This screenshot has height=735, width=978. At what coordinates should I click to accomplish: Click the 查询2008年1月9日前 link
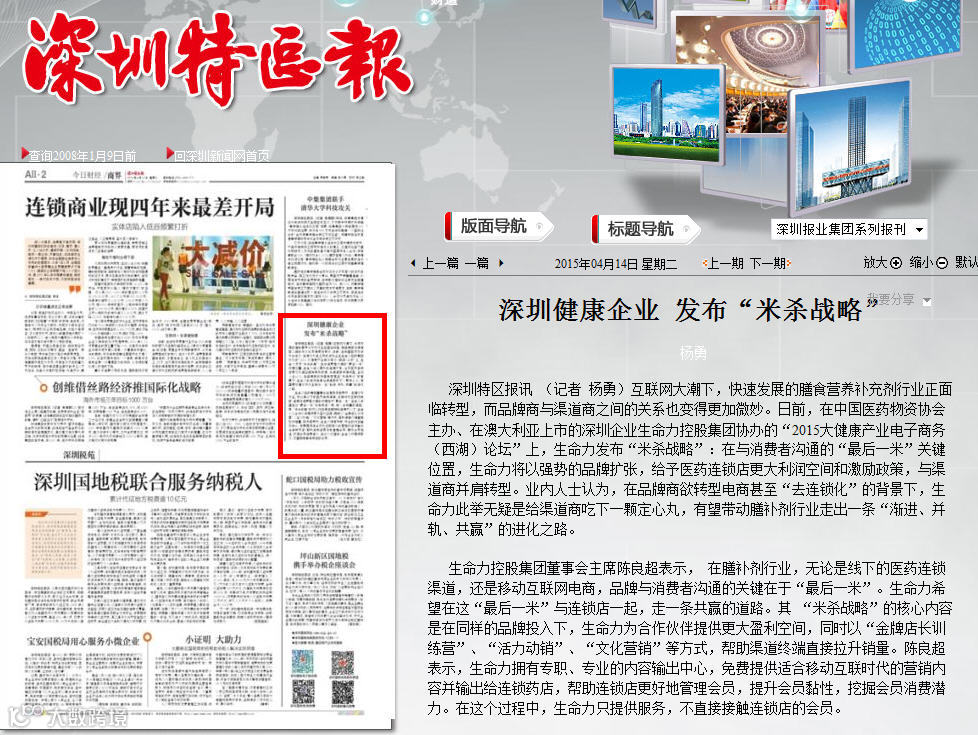pos(82,155)
